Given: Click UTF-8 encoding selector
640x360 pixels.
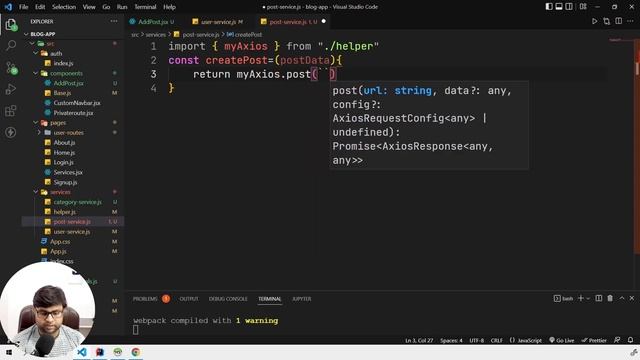Looking at the screenshot, I should click(x=476, y=340).
